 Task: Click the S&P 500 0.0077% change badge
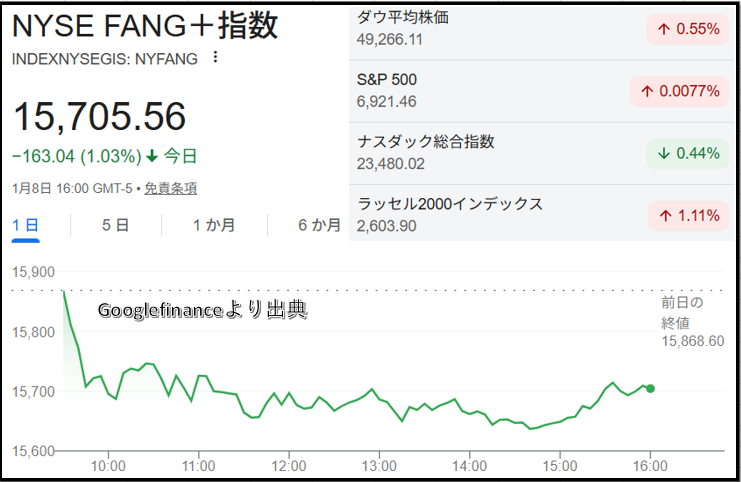[x=675, y=91]
